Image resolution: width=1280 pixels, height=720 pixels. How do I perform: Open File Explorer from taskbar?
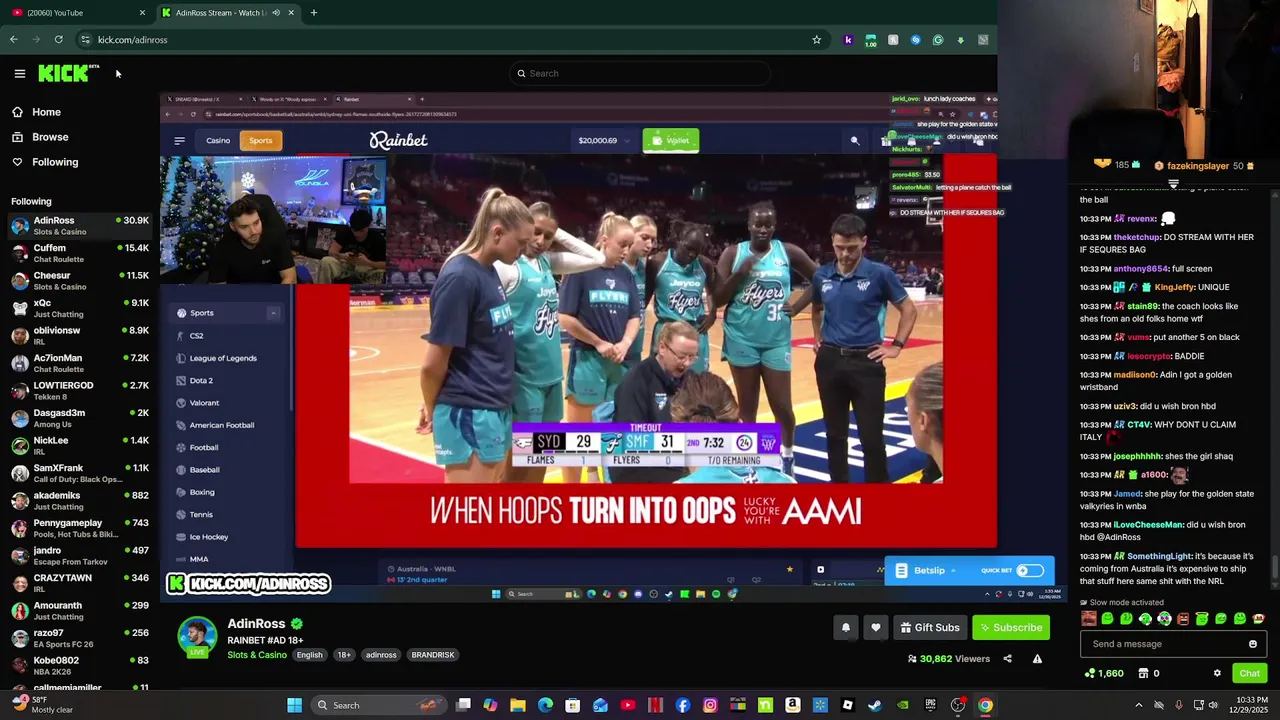tap(518, 705)
